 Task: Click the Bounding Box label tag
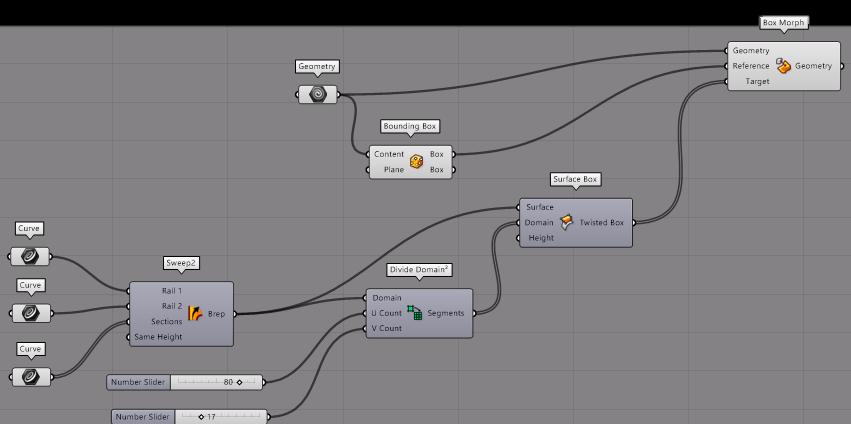pos(409,126)
